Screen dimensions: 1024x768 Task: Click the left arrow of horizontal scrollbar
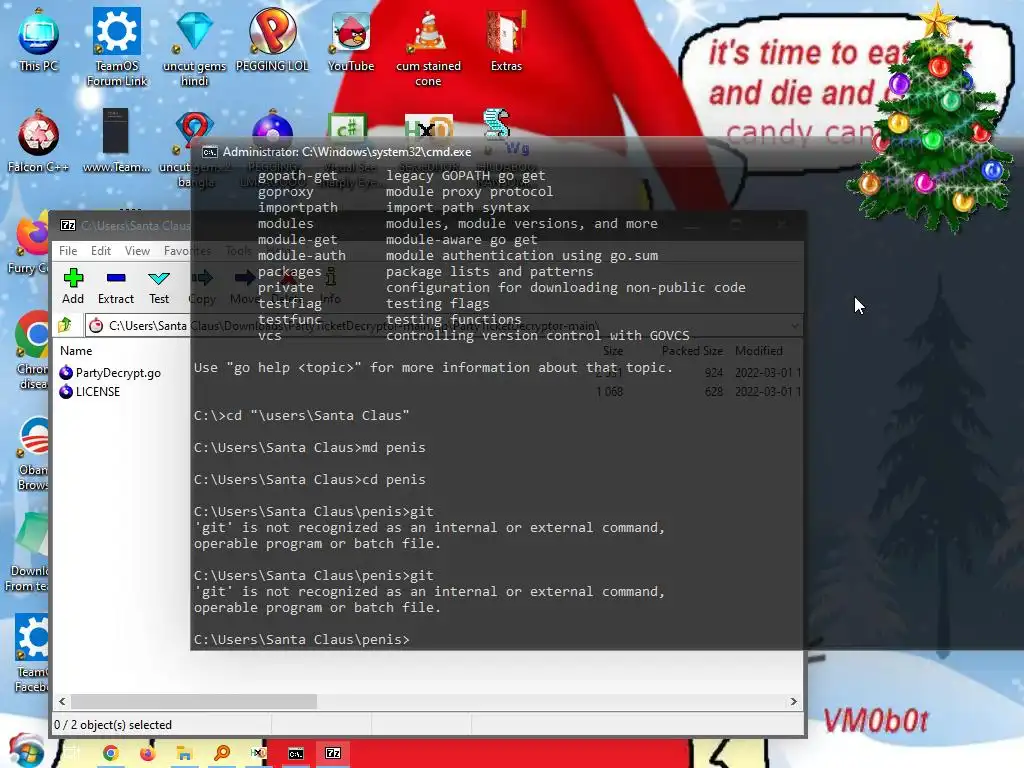[x=62, y=701]
